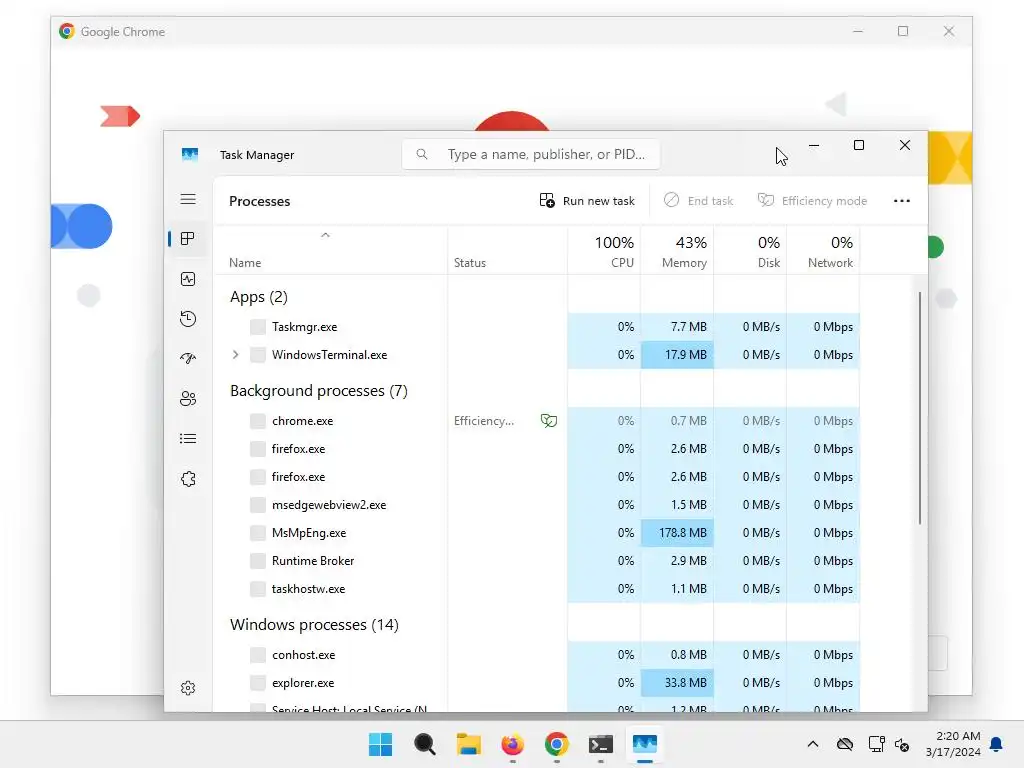Close the Task Manager window
Image resolution: width=1024 pixels, height=768 pixels.
[x=904, y=146]
